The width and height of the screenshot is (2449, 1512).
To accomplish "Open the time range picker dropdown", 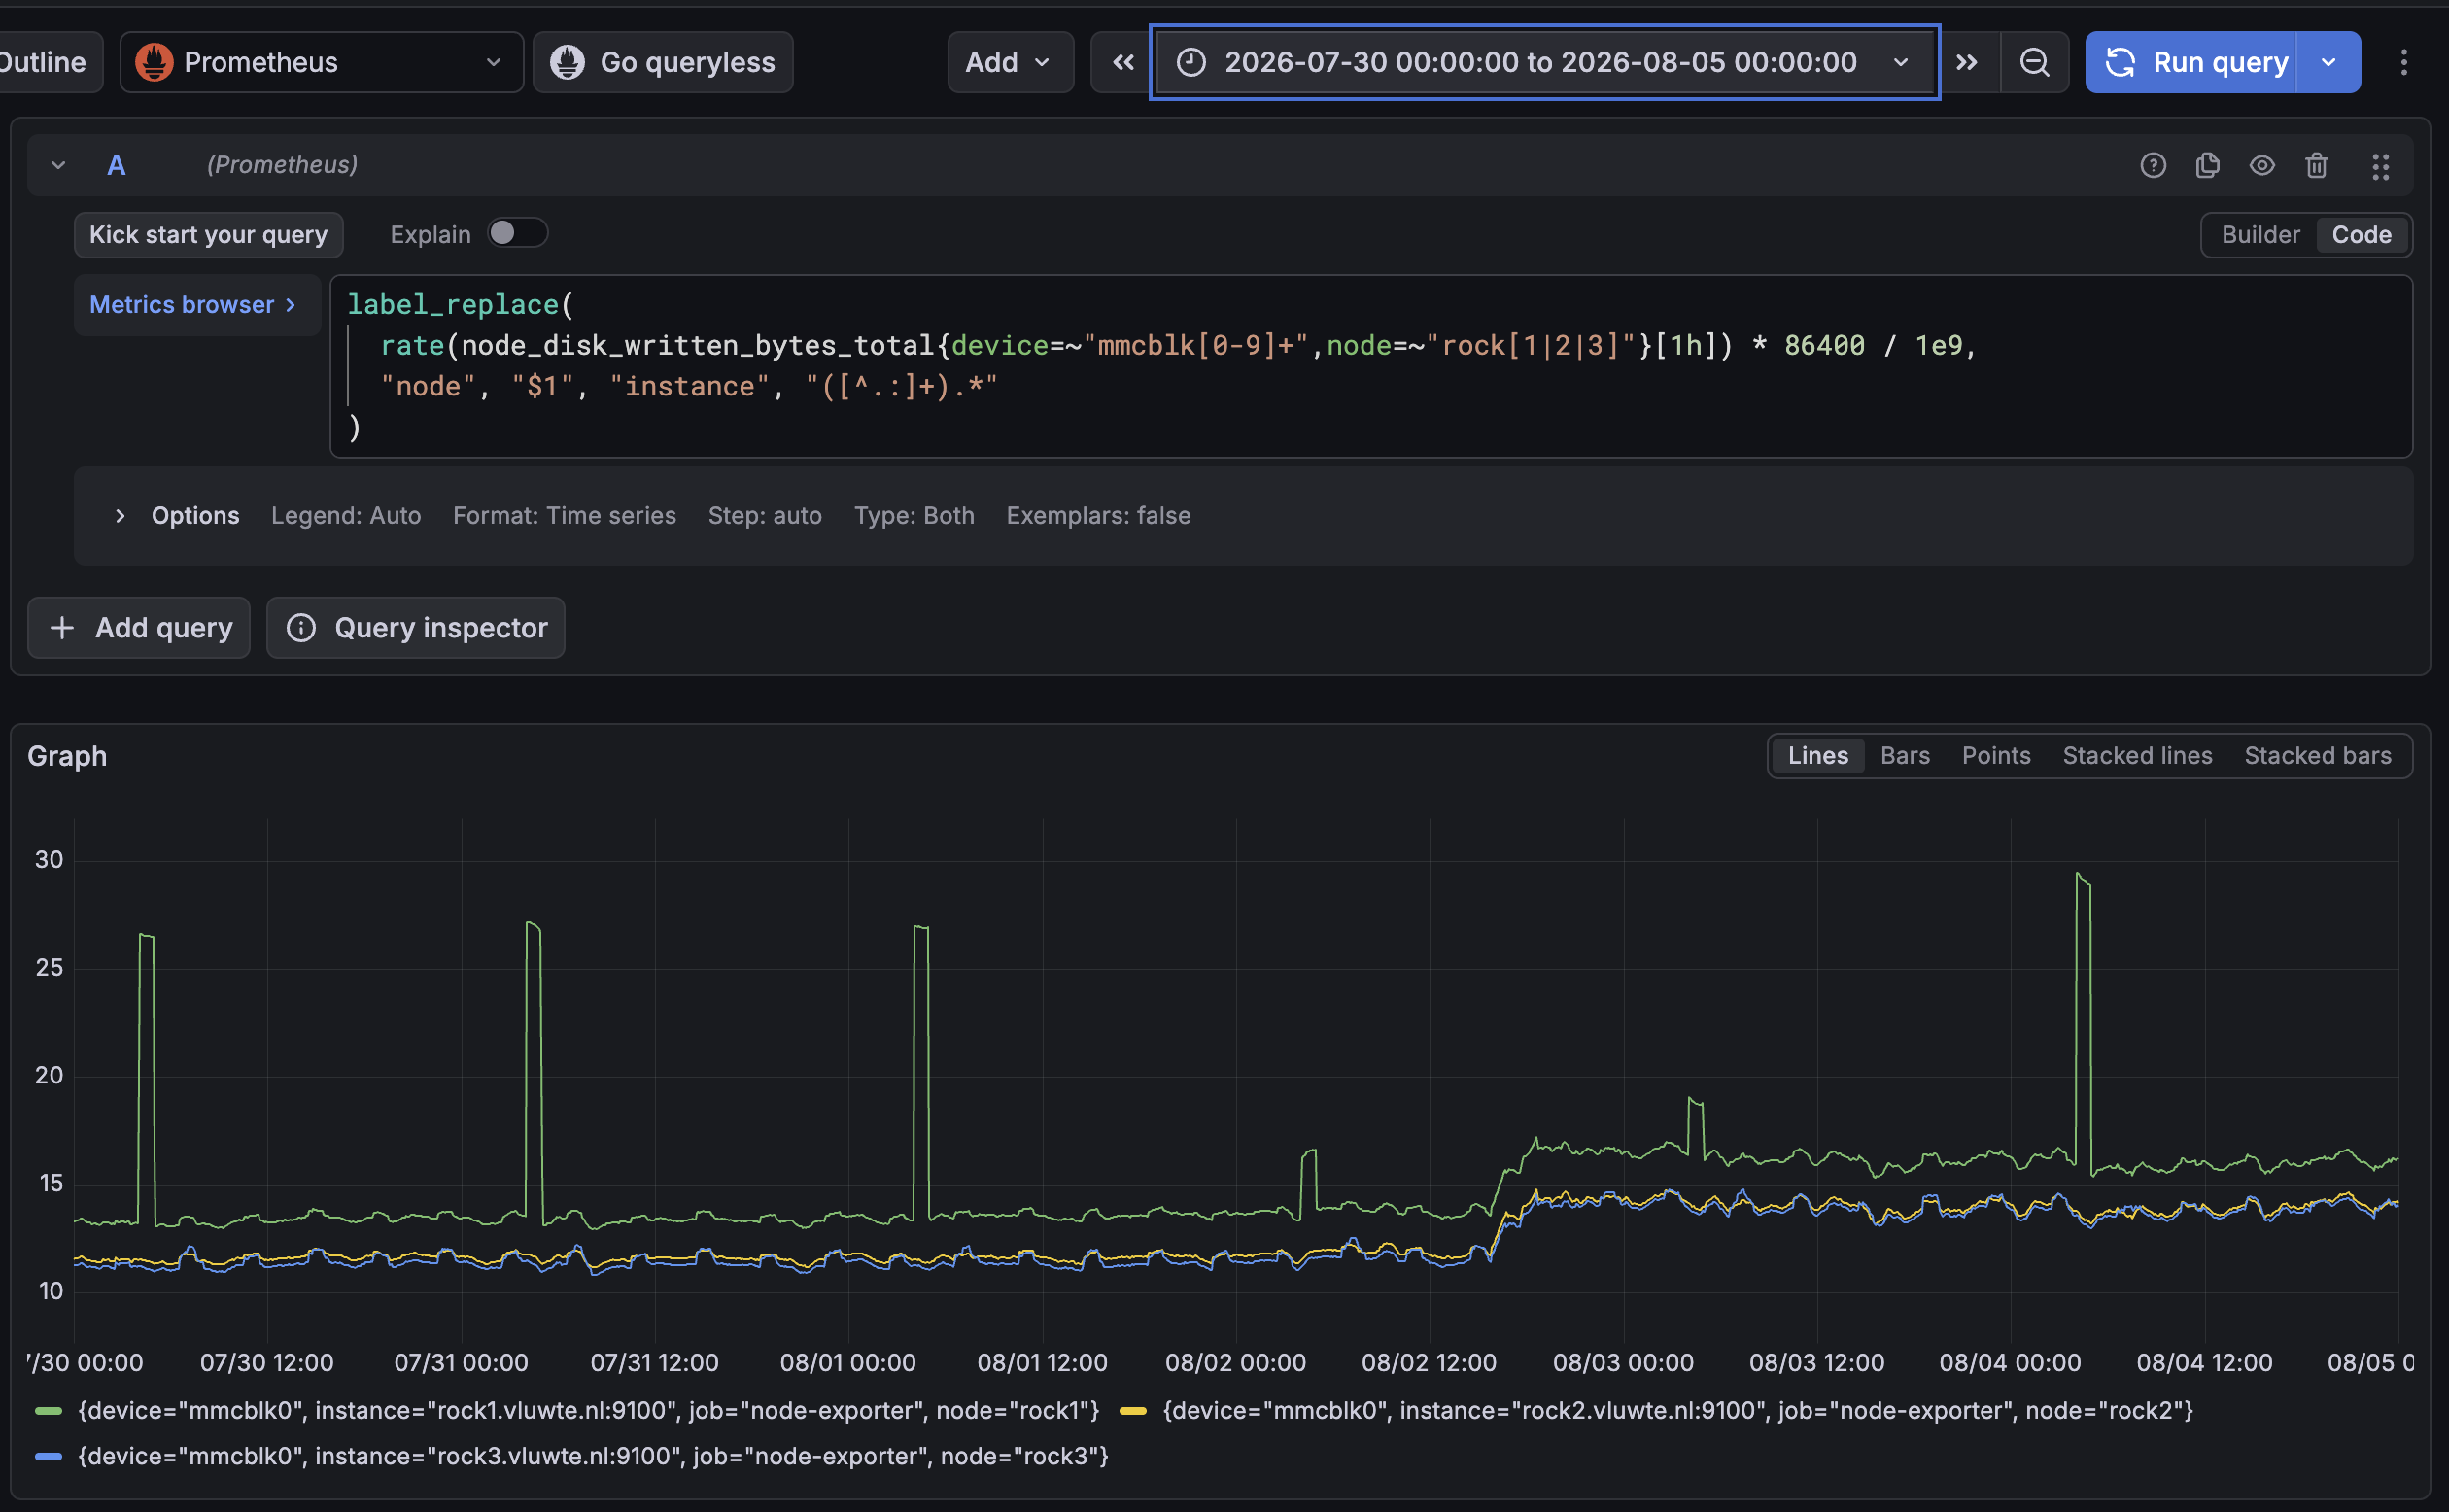I will (1544, 62).
